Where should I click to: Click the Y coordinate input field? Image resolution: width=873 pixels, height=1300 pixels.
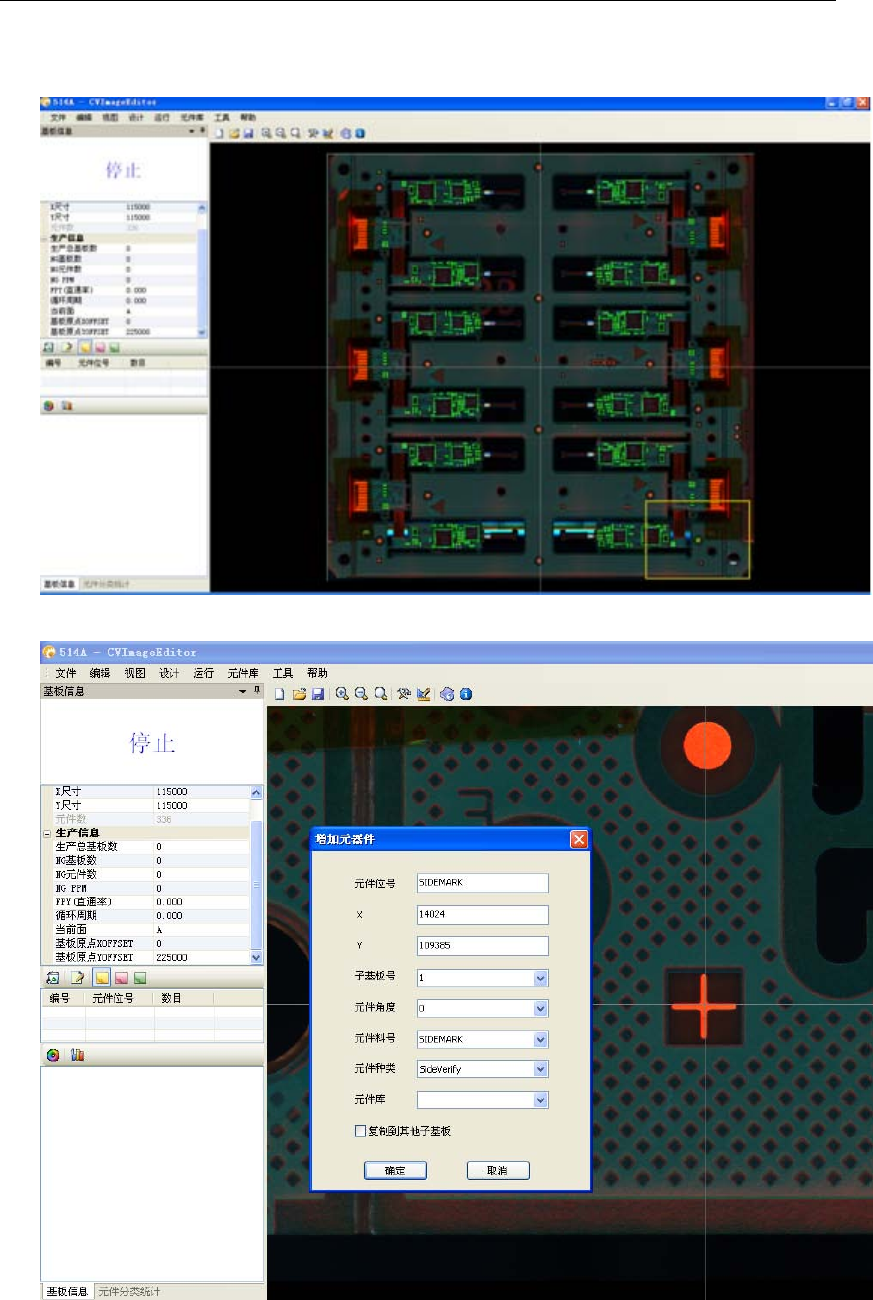click(x=483, y=945)
